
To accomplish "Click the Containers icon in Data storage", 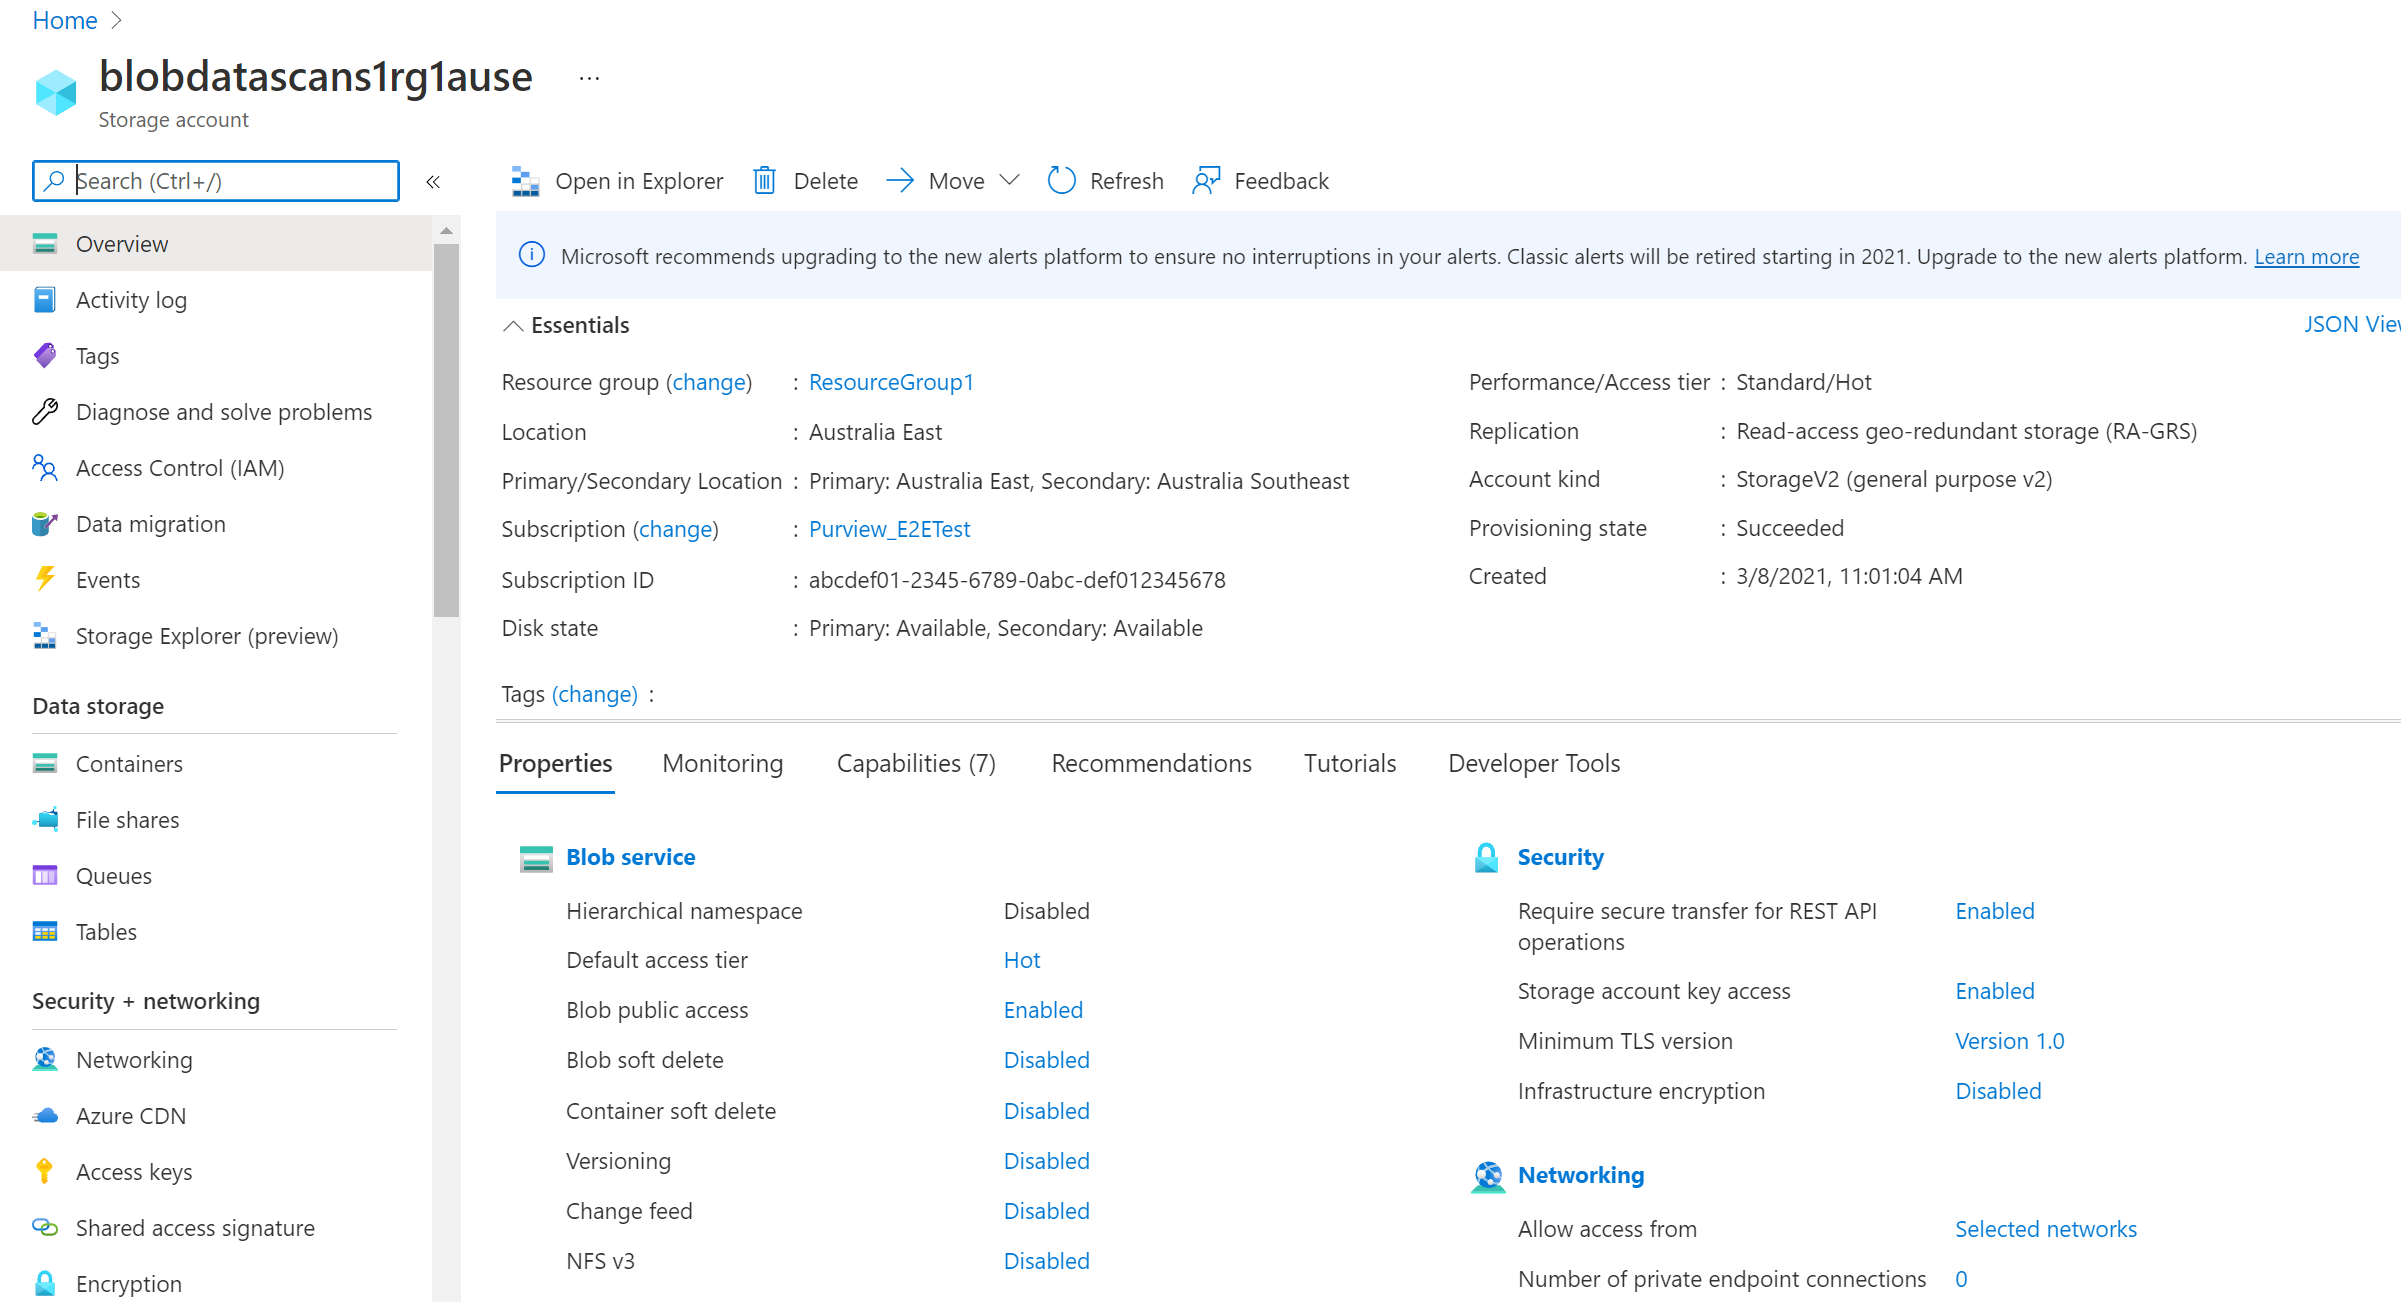I will coord(45,763).
